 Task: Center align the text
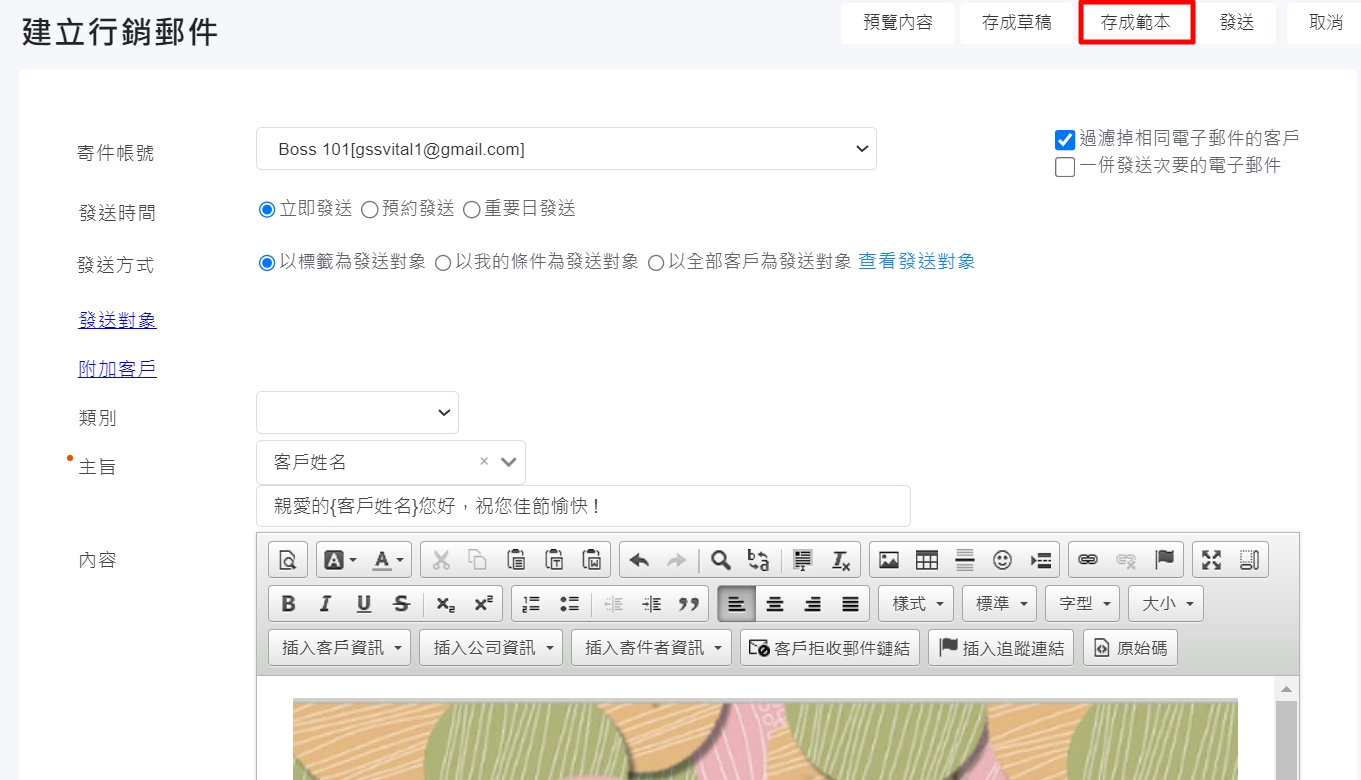774,604
